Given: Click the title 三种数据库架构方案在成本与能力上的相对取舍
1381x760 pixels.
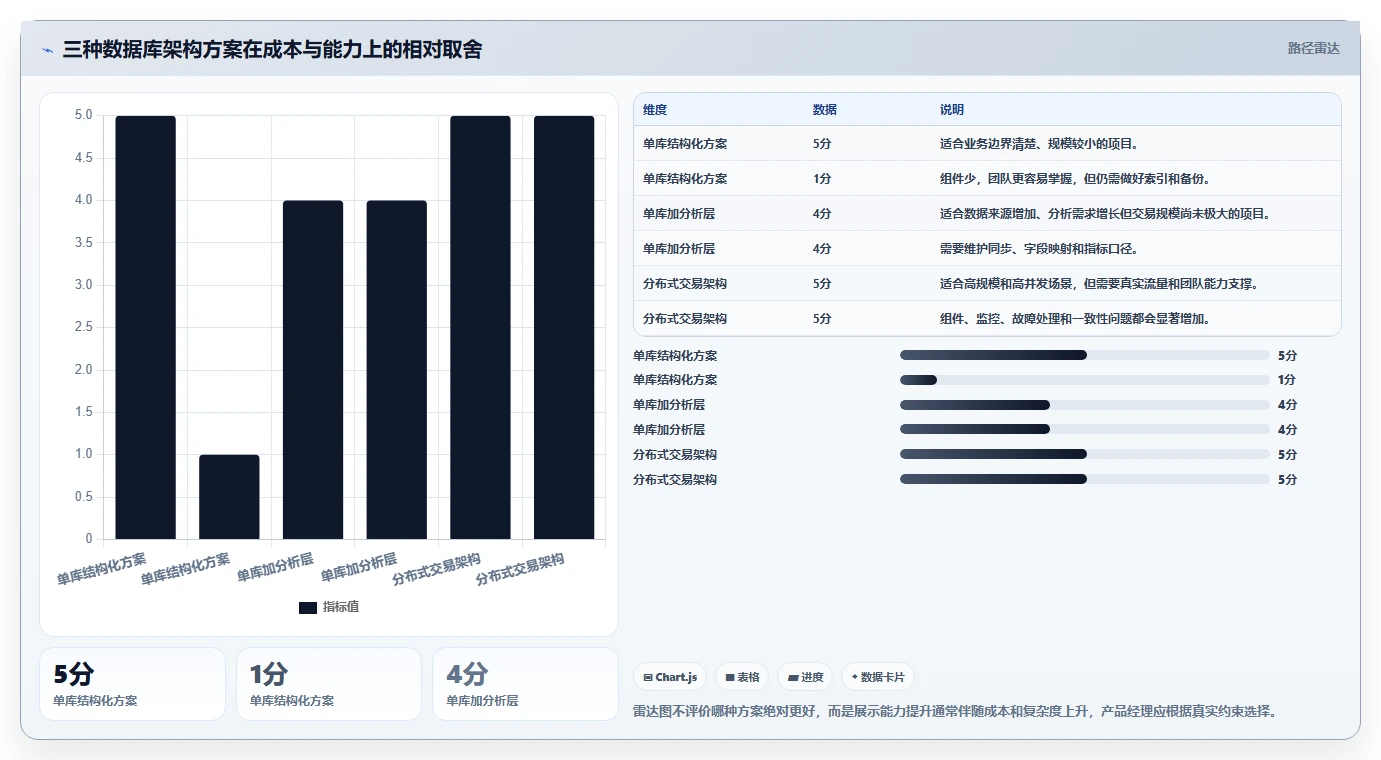Looking at the screenshot, I should click(x=272, y=49).
